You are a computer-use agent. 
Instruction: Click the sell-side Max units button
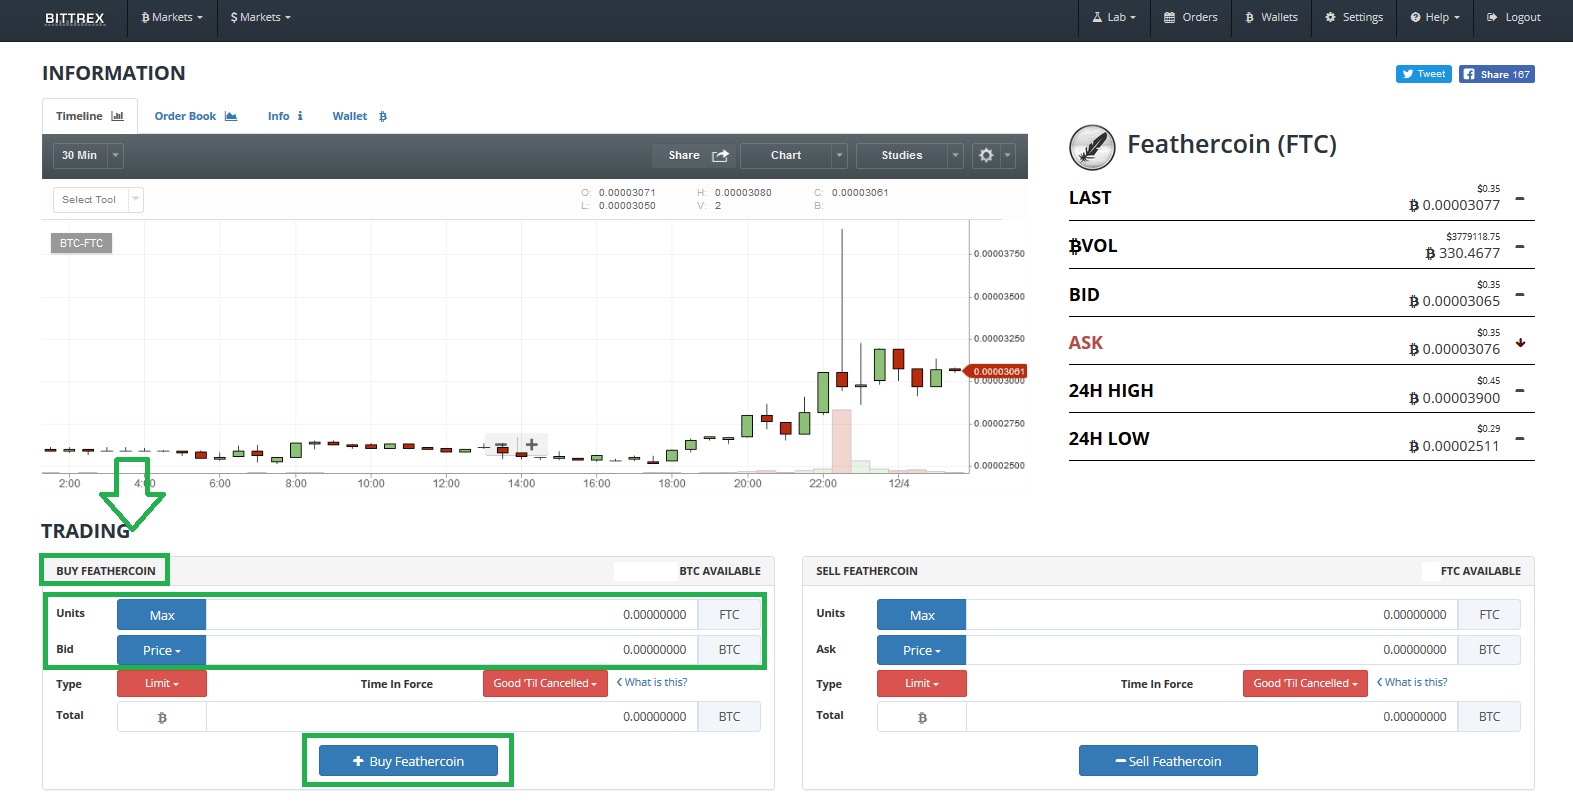[x=921, y=615]
